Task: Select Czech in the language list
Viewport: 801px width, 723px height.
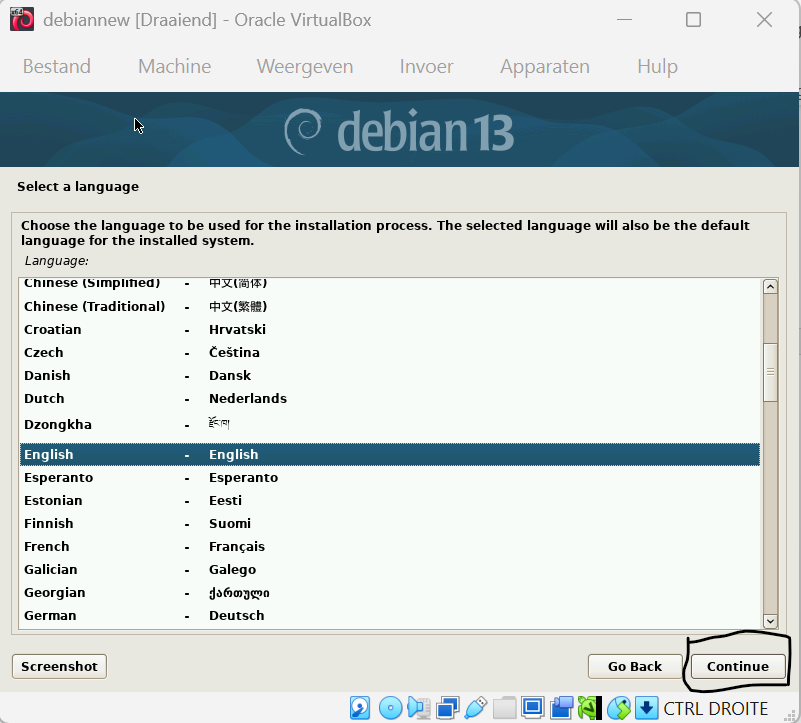Action: click(390, 353)
